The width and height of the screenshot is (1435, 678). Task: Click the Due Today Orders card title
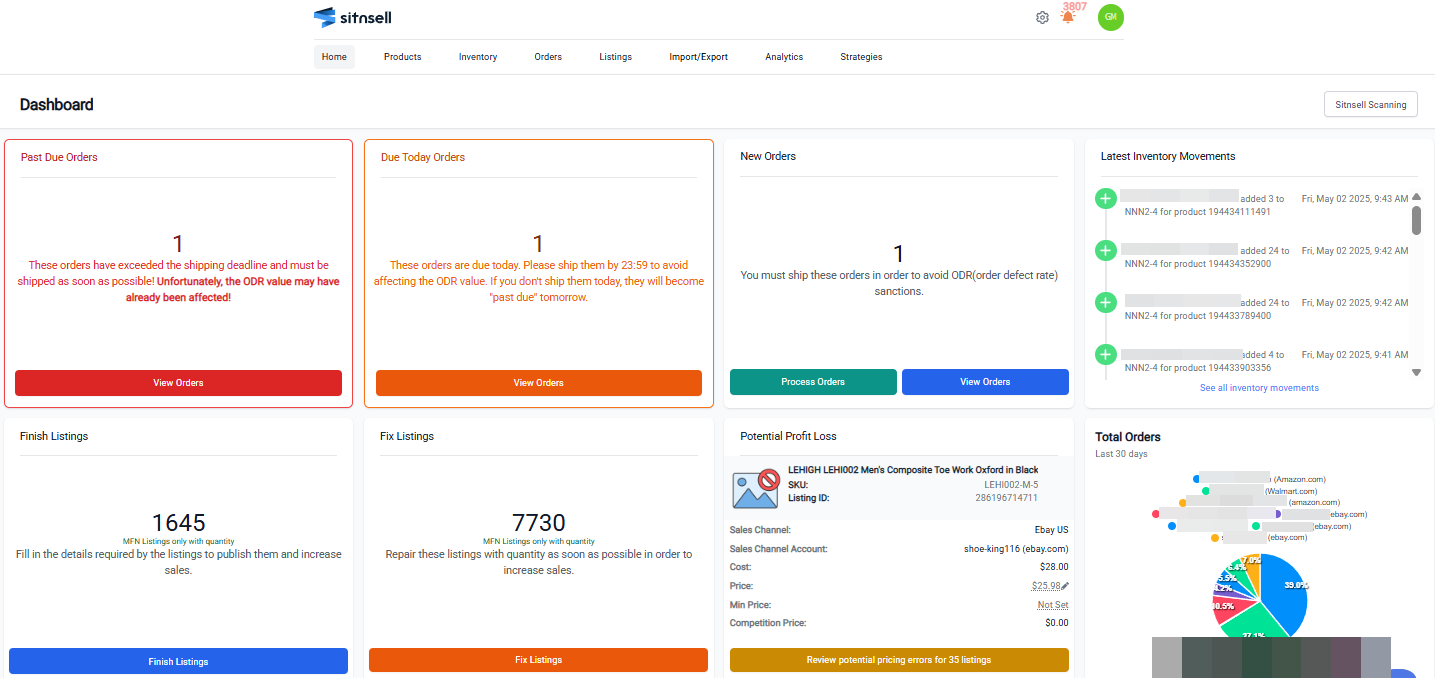(x=423, y=157)
